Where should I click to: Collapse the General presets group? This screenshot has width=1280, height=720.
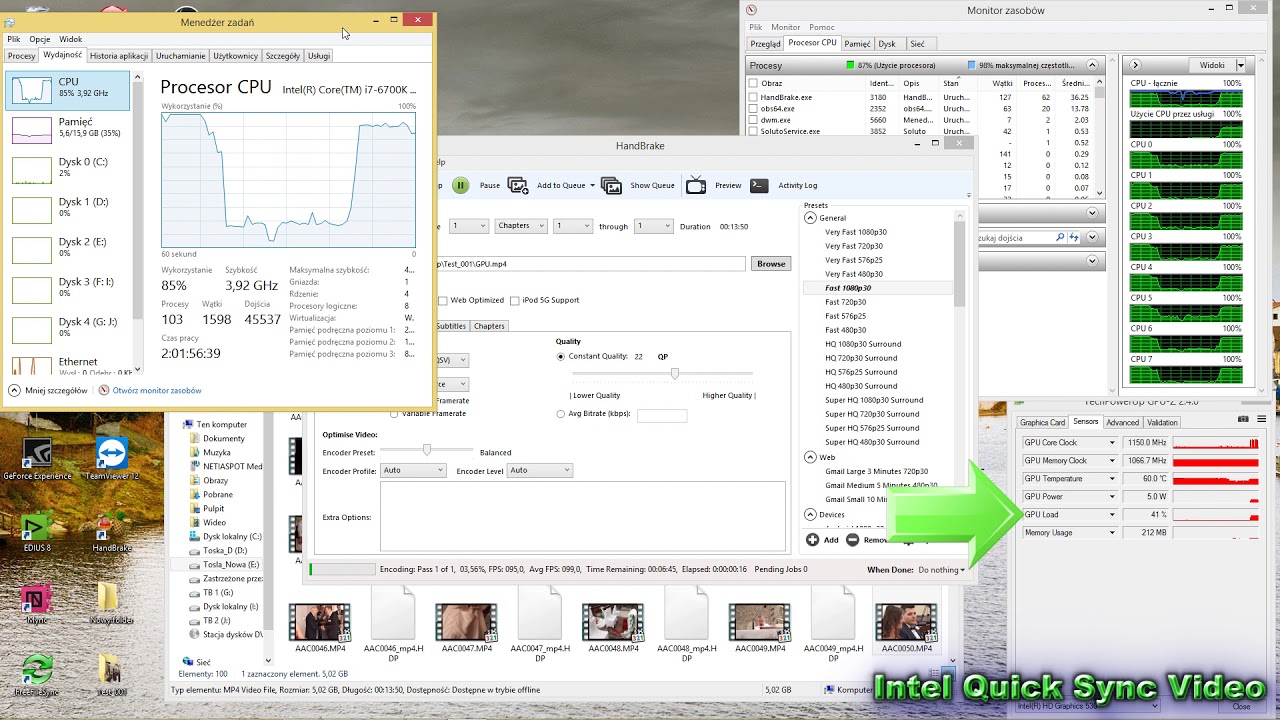pyautogui.click(x=810, y=217)
